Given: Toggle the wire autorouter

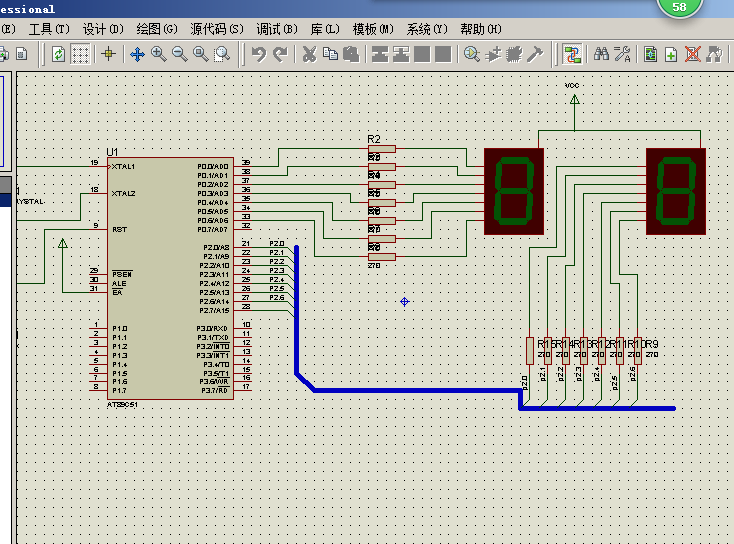Looking at the screenshot, I should tap(572, 54).
